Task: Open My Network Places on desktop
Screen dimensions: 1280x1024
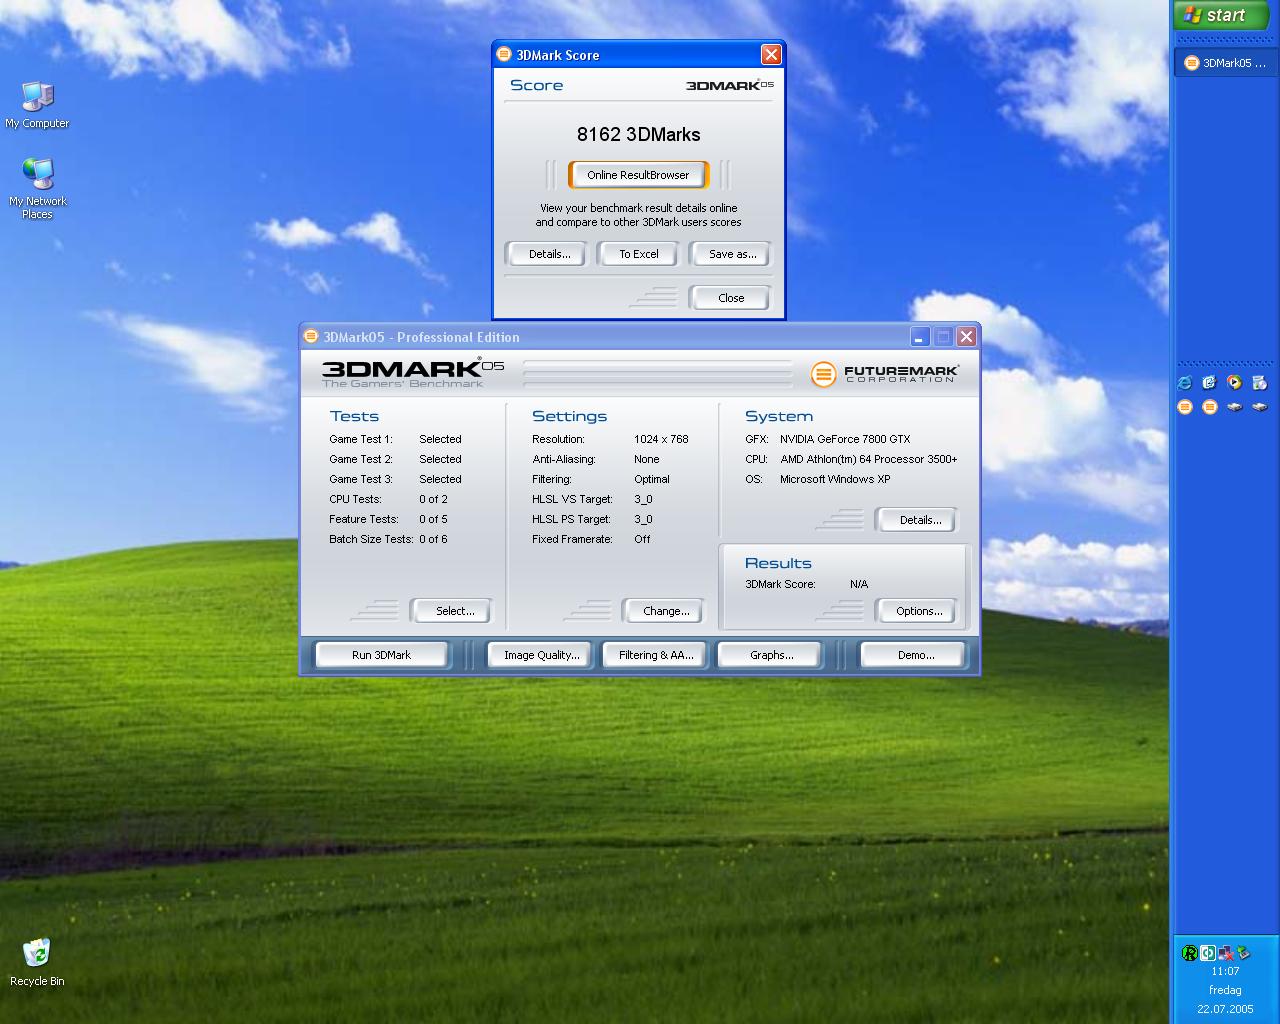Action: 37,188
